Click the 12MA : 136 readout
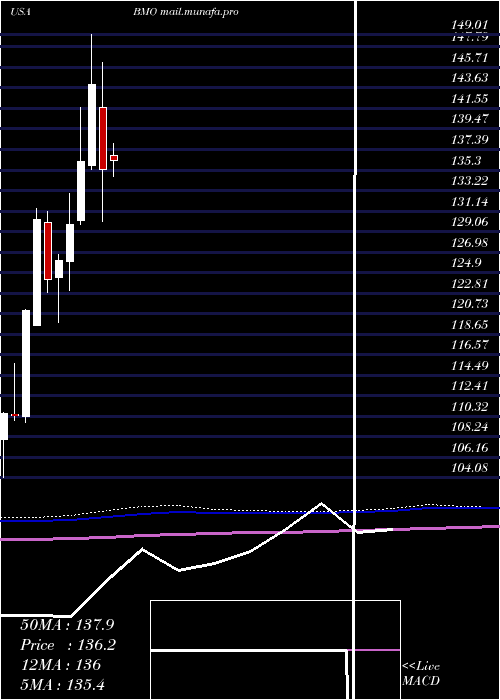 pyautogui.click(x=61, y=665)
